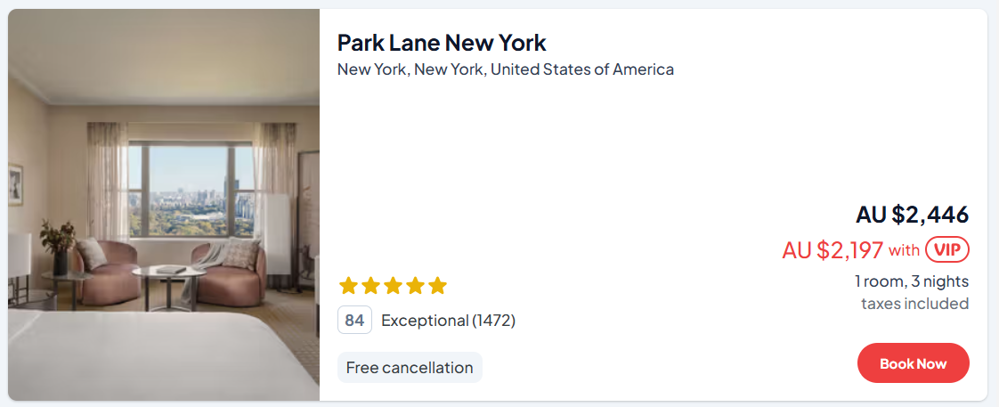Click the red VIP badge
The height and width of the screenshot is (407, 999).
947,249
